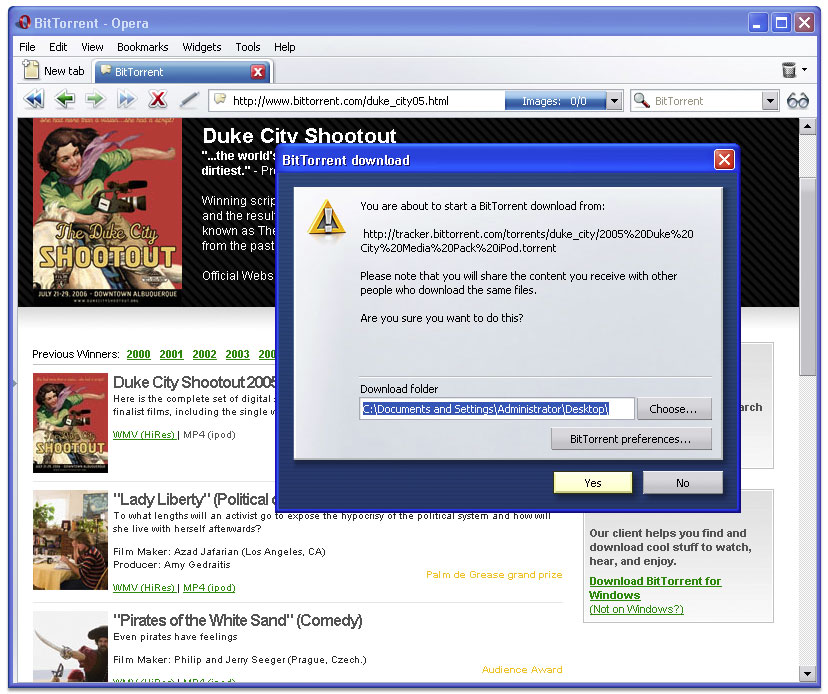Click the Choose... folder button
828x694 pixels.
click(x=674, y=409)
